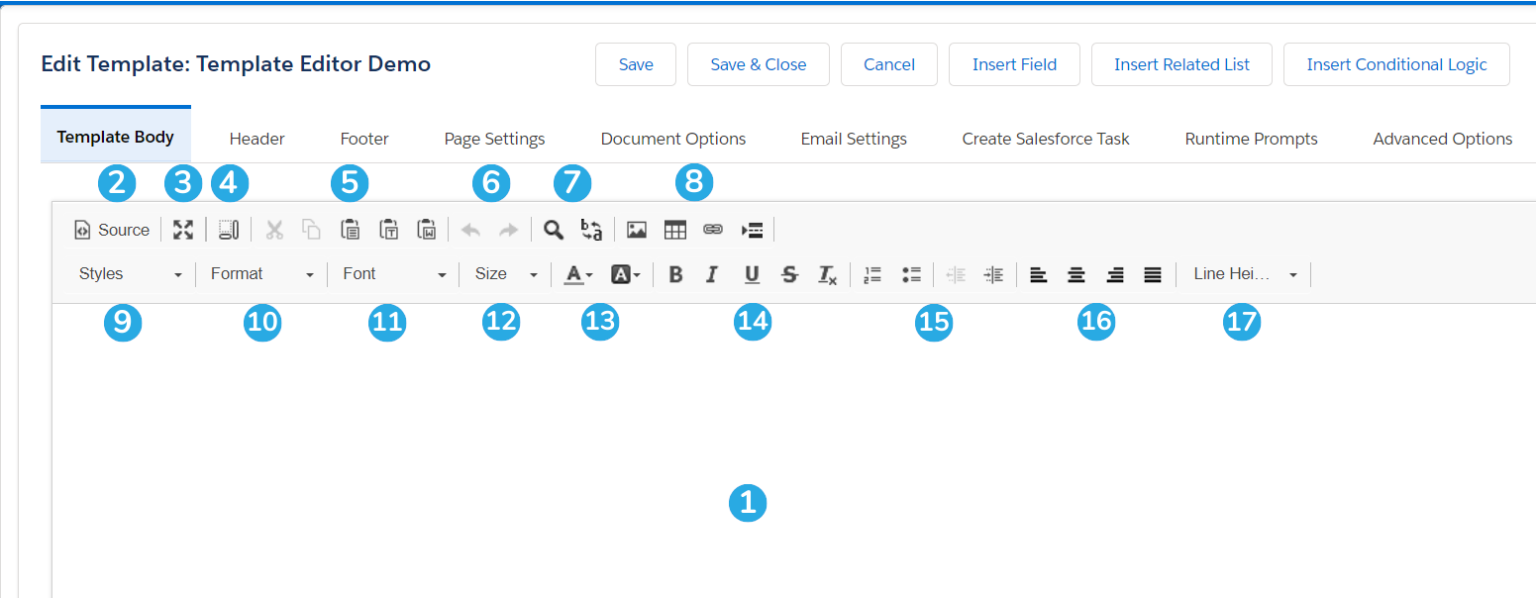
Task: Open the Font dropdown
Action: pos(393,274)
